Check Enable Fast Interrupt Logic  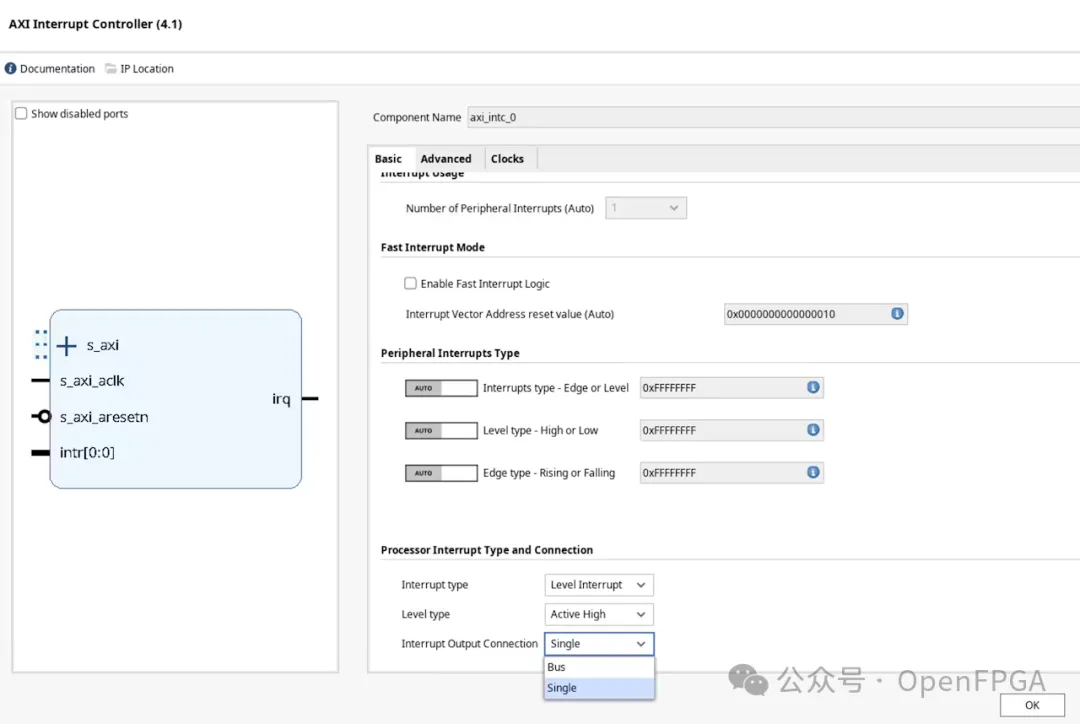410,284
